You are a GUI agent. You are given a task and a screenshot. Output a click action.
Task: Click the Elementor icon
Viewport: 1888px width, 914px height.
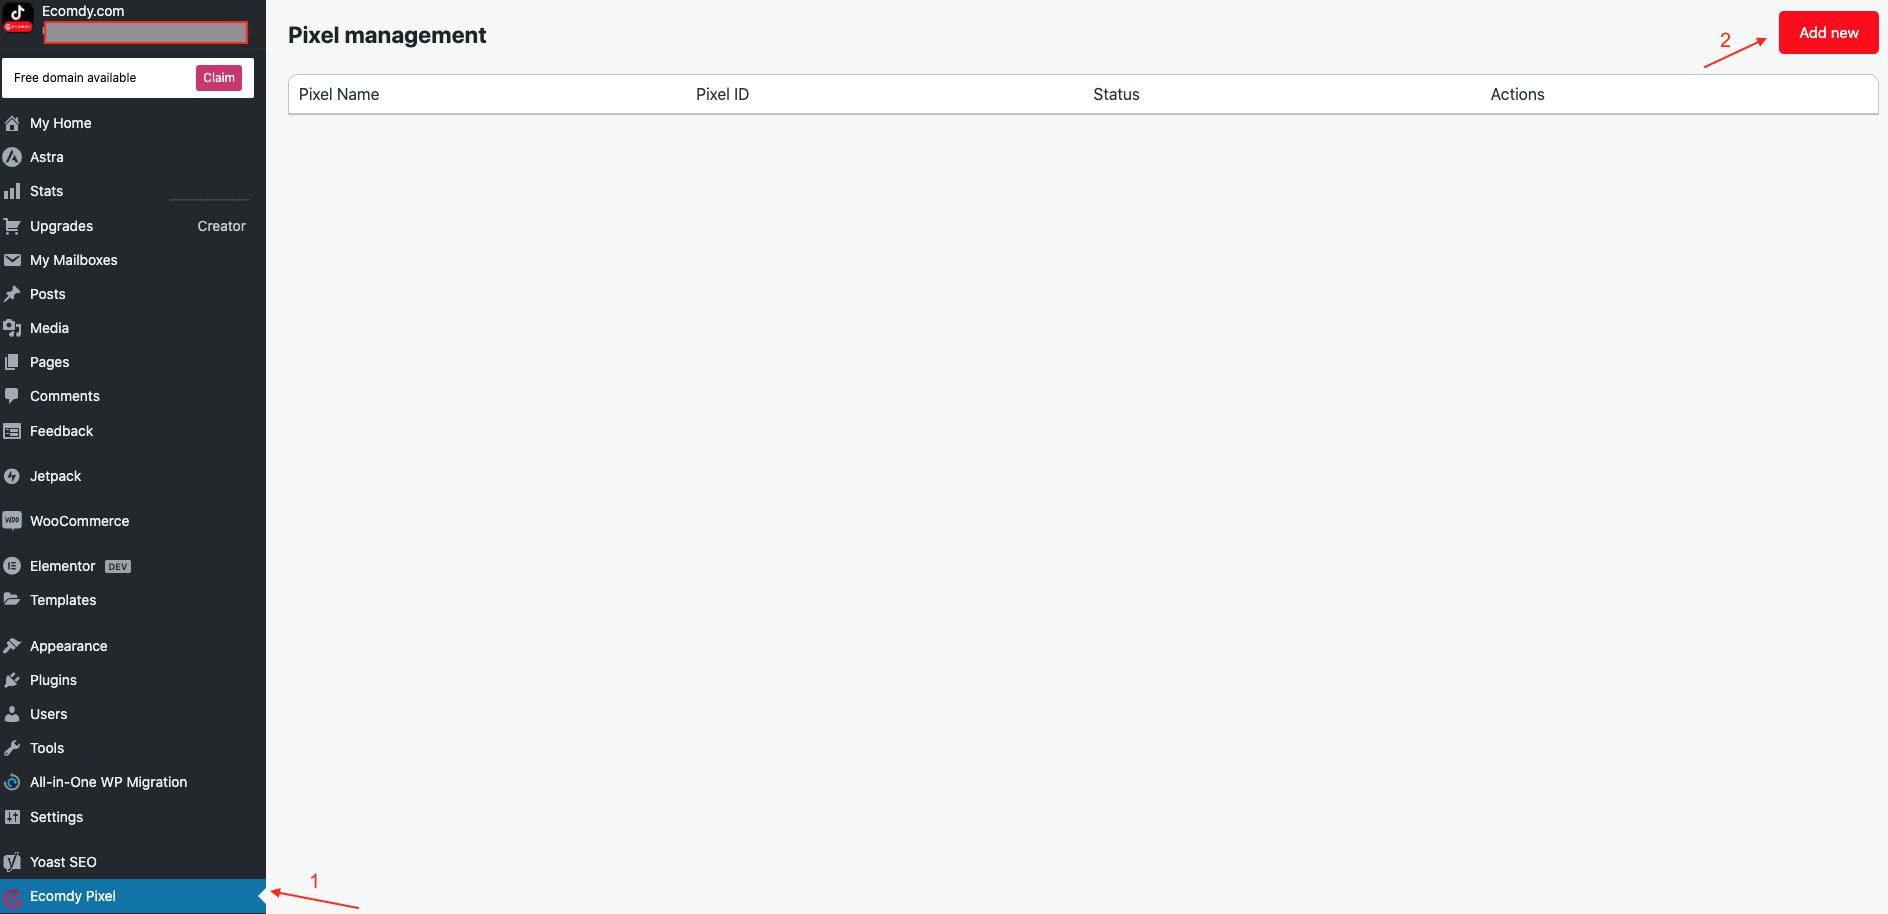tap(12, 566)
